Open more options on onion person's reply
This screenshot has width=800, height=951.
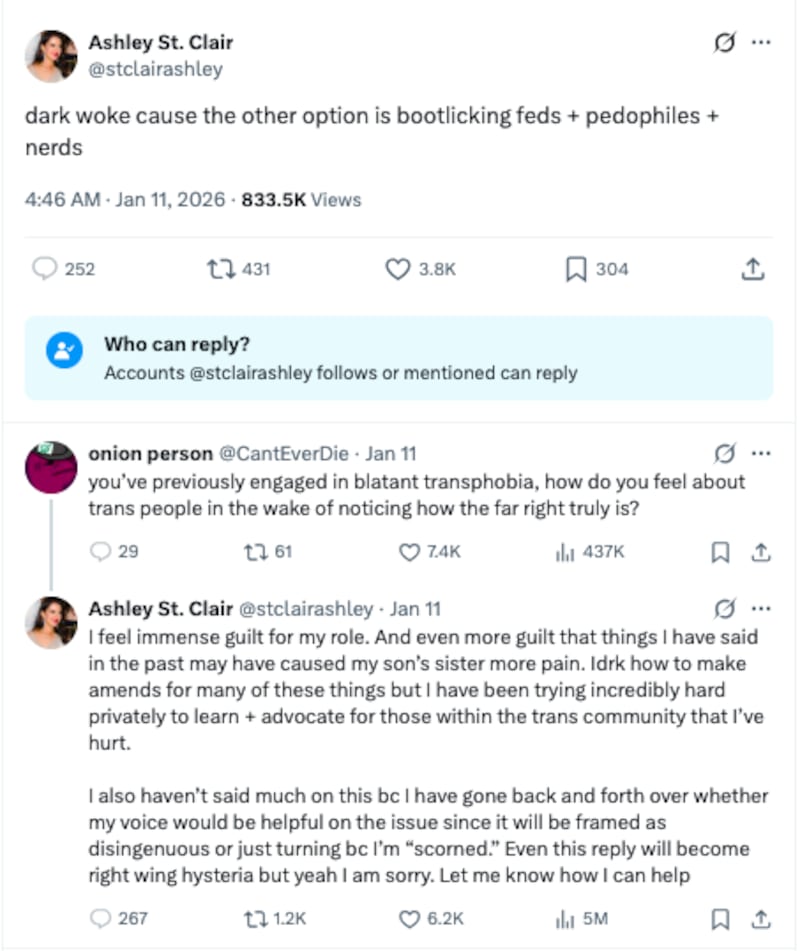[762, 454]
